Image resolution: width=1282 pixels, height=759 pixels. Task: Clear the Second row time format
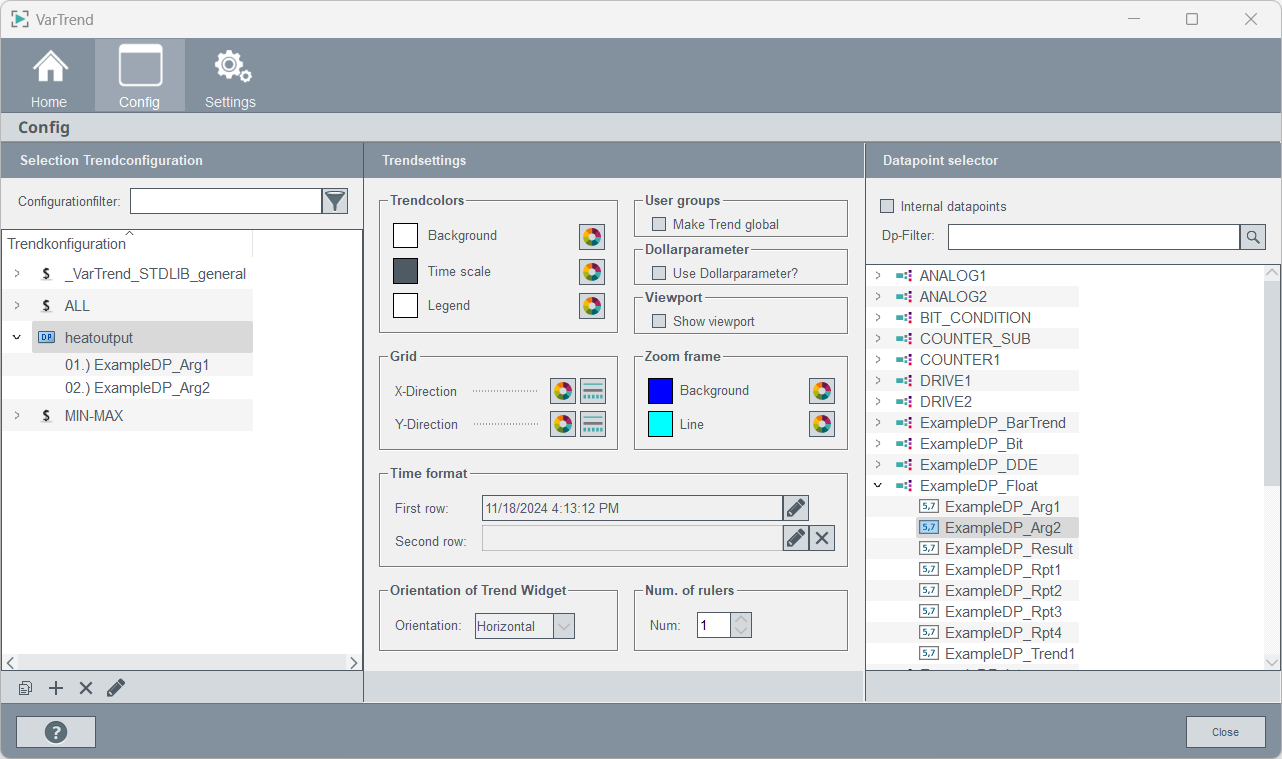point(821,538)
